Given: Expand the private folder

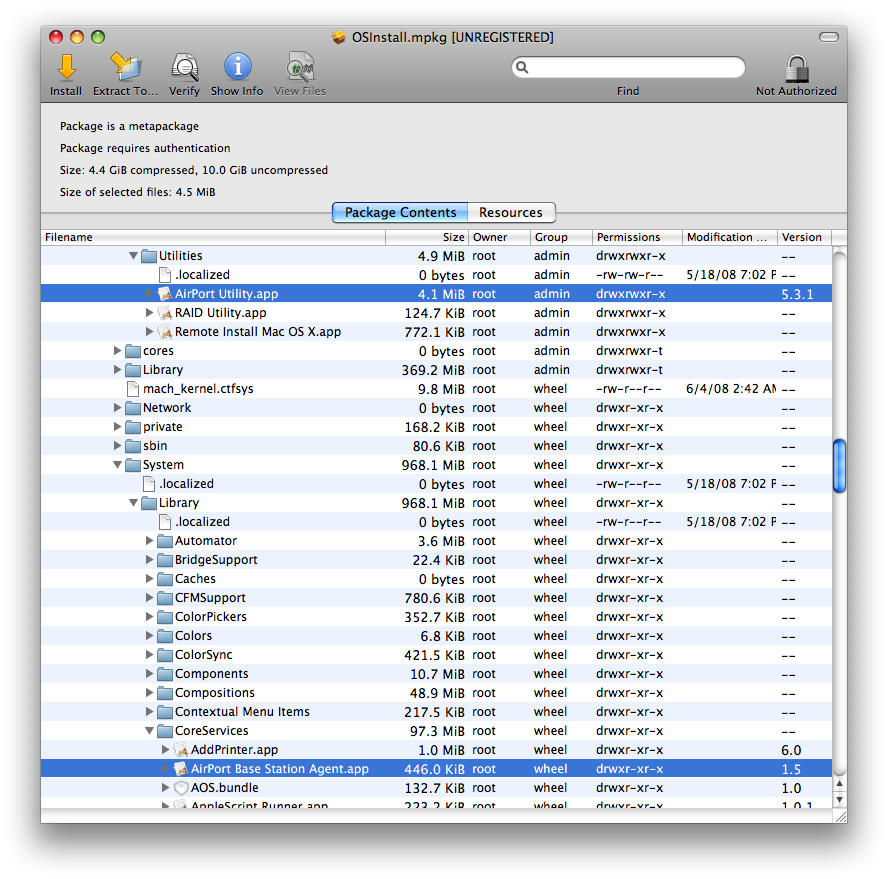Looking at the screenshot, I should click(x=117, y=426).
